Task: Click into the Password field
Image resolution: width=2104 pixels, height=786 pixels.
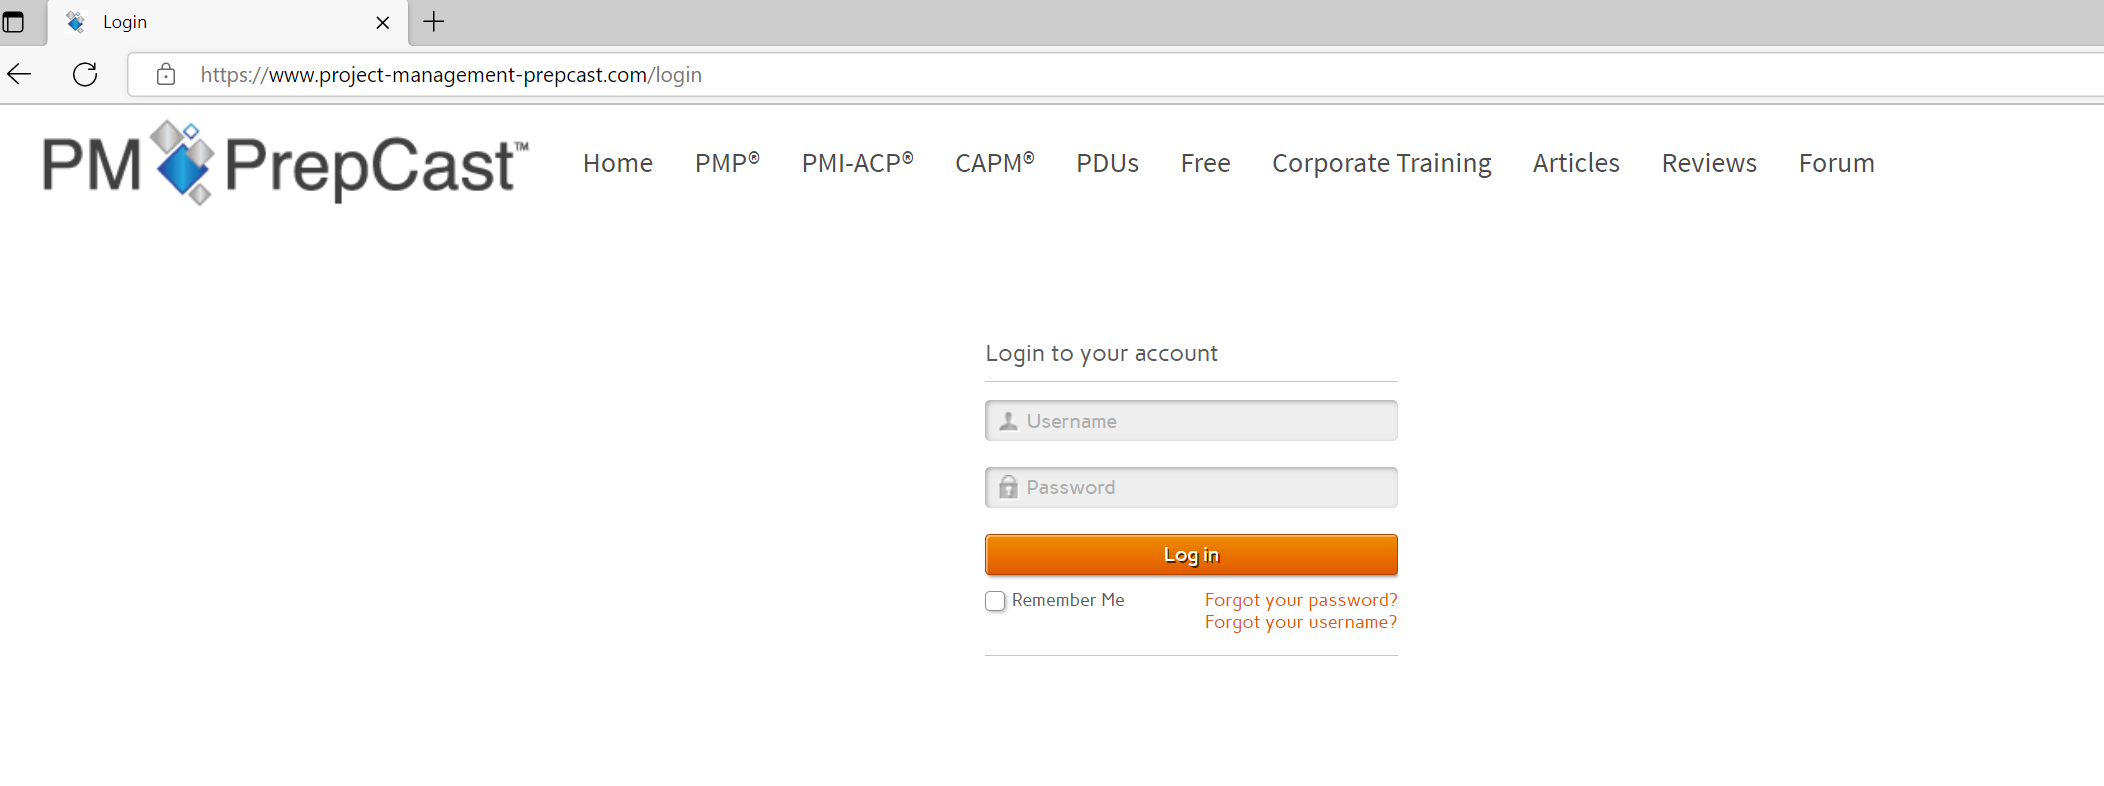Action: [1191, 487]
